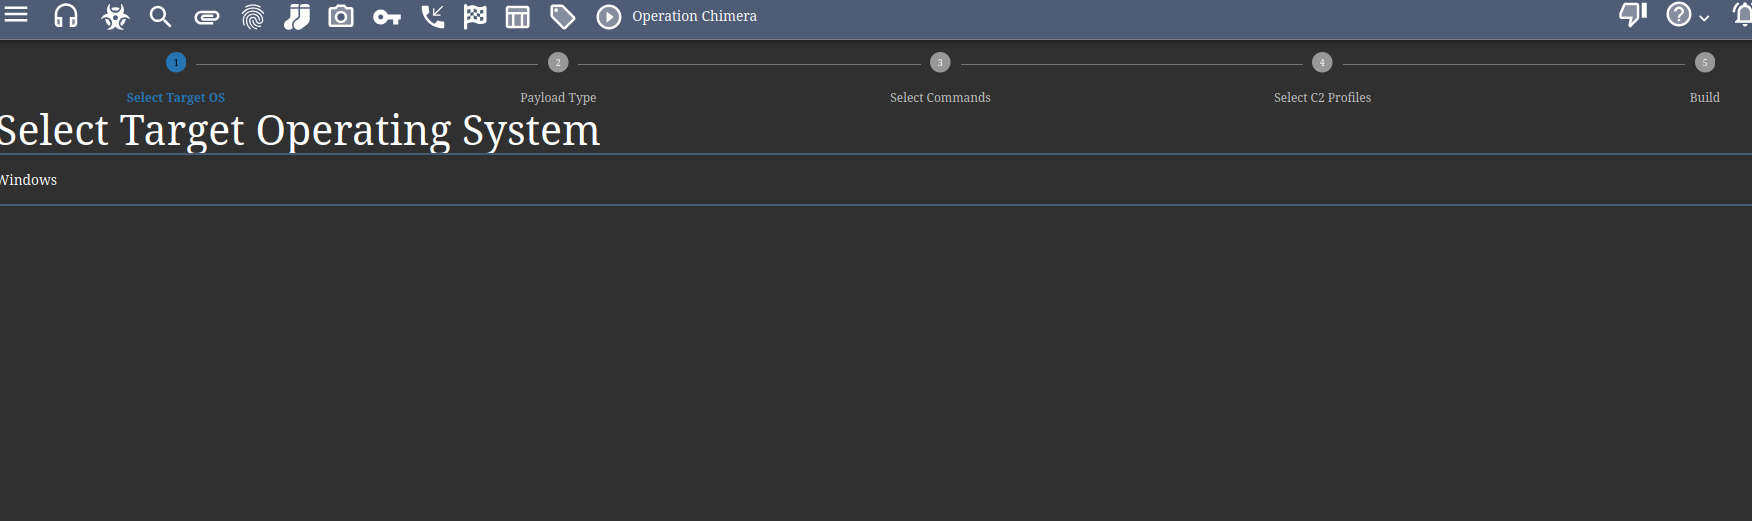1752x521 pixels.
Task: Click the fingerprint icon in toolbar
Action: tap(253, 17)
